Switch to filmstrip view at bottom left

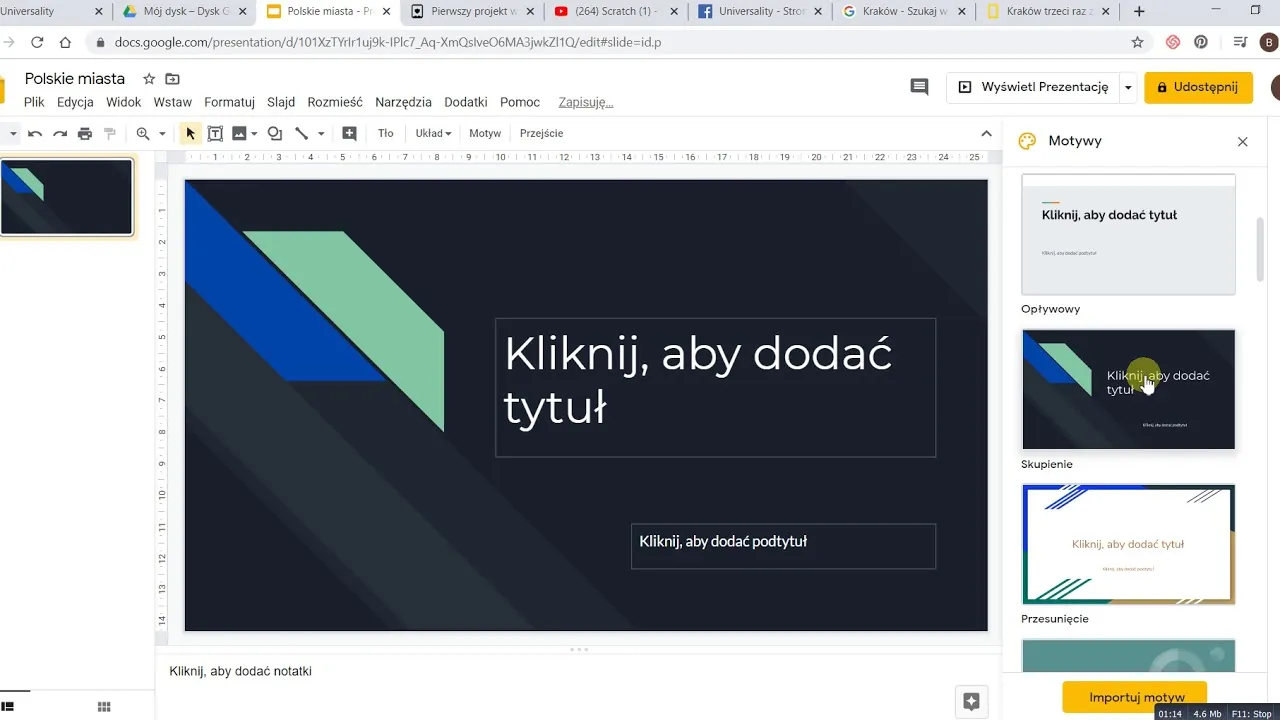point(7,707)
